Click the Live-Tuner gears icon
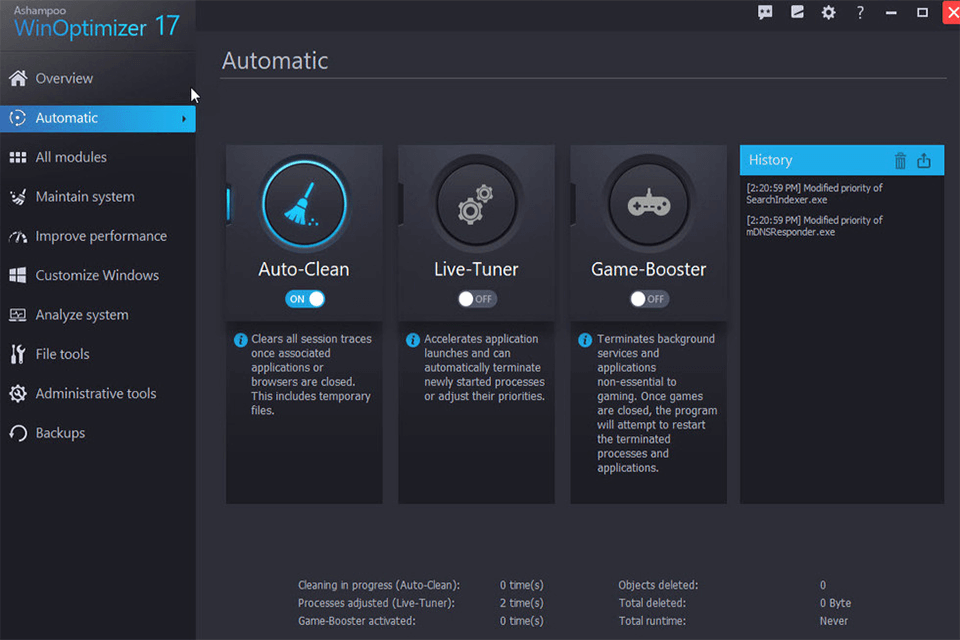The height and width of the screenshot is (640, 960). pyautogui.click(x=476, y=204)
